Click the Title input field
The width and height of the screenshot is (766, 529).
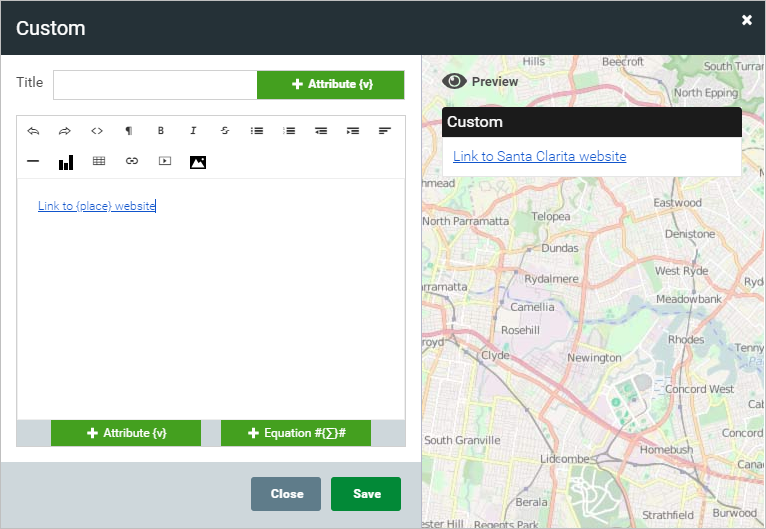[155, 85]
